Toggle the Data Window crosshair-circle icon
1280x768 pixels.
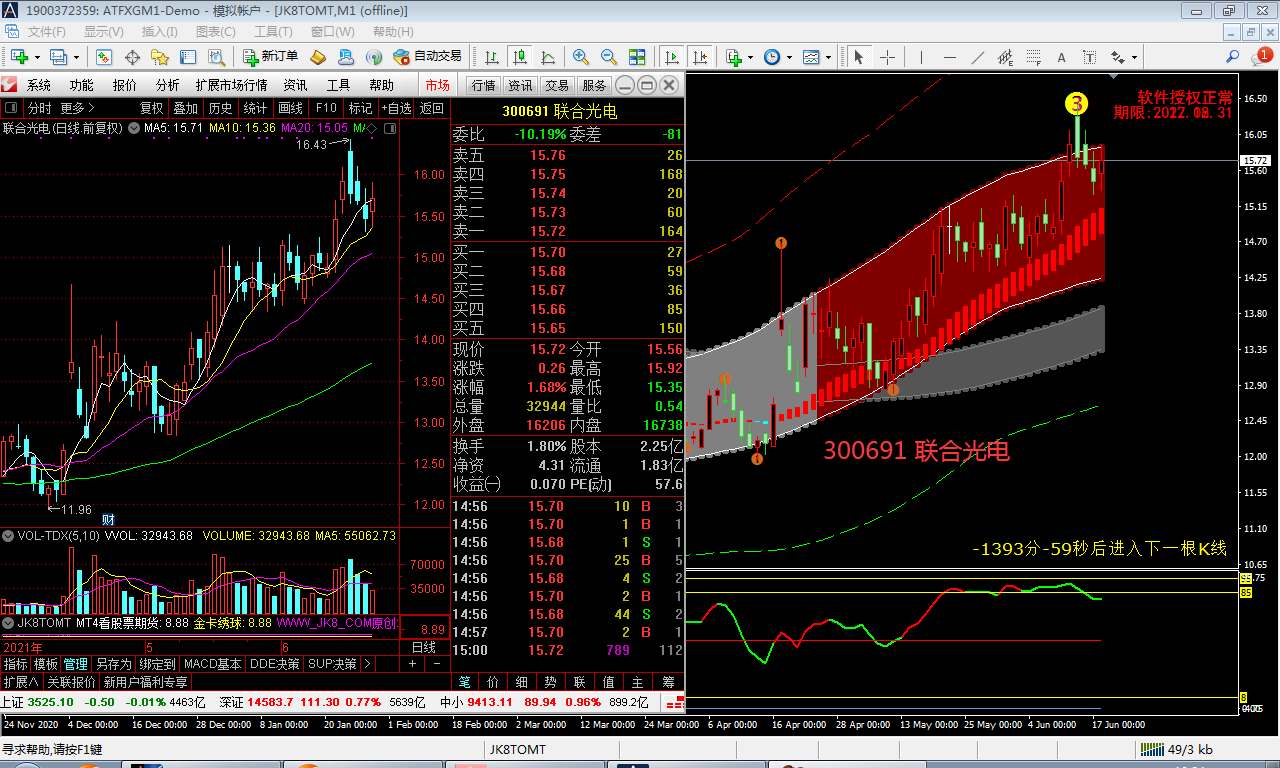[x=131, y=56]
